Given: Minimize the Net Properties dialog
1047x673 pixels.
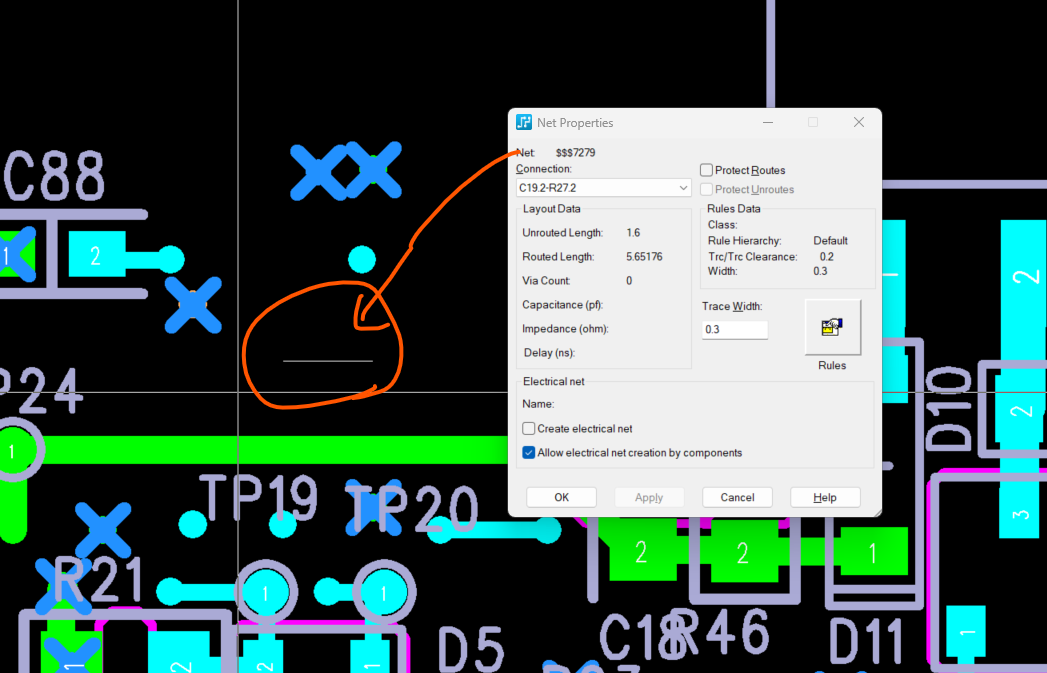Looking at the screenshot, I should click(x=768, y=122).
